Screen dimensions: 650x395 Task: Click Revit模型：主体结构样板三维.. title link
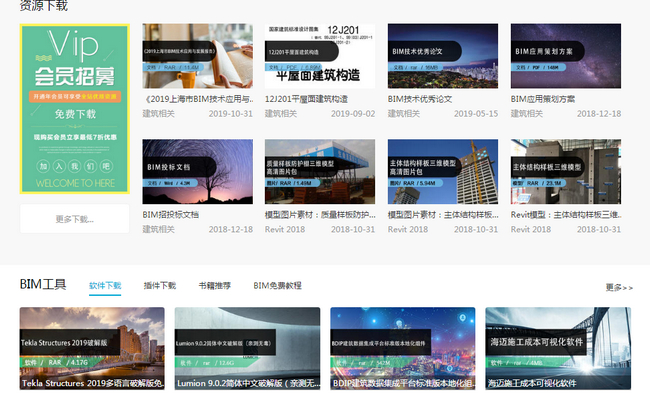coord(566,215)
